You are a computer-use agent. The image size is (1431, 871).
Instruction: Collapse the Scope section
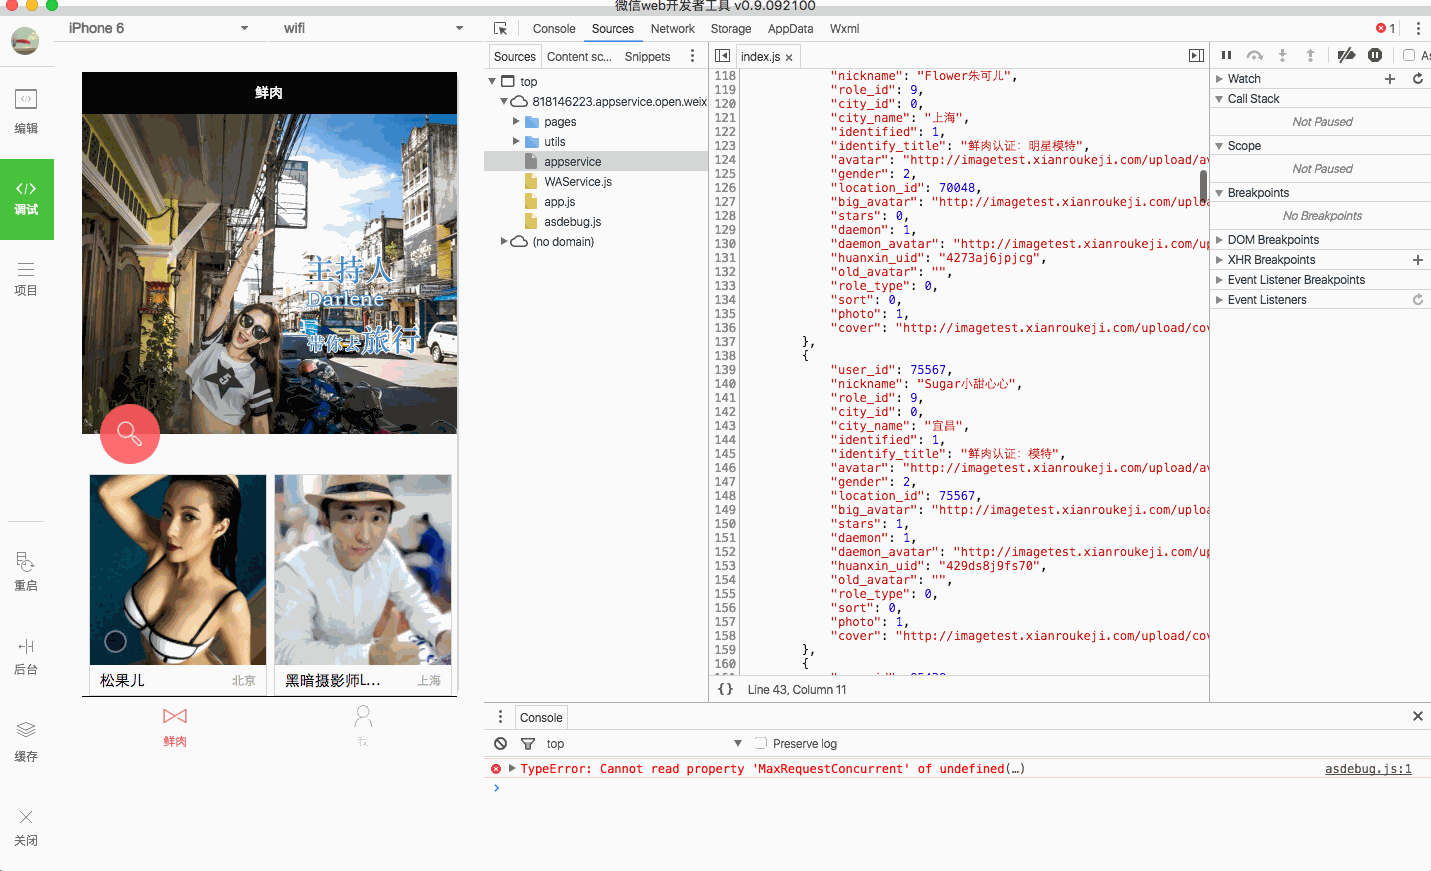(x=1219, y=146)
